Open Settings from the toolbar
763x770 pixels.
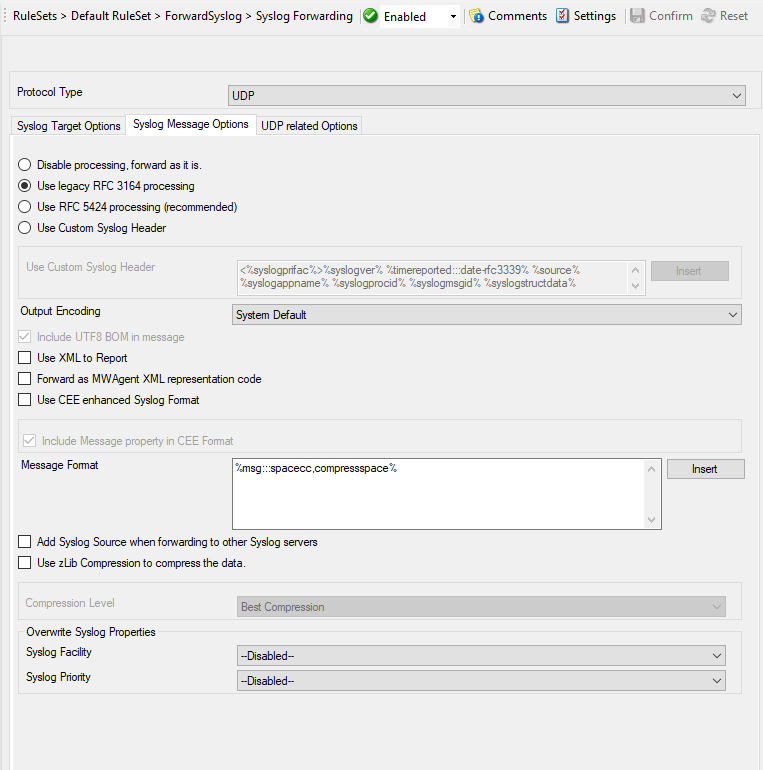click(x=563, y=16)
